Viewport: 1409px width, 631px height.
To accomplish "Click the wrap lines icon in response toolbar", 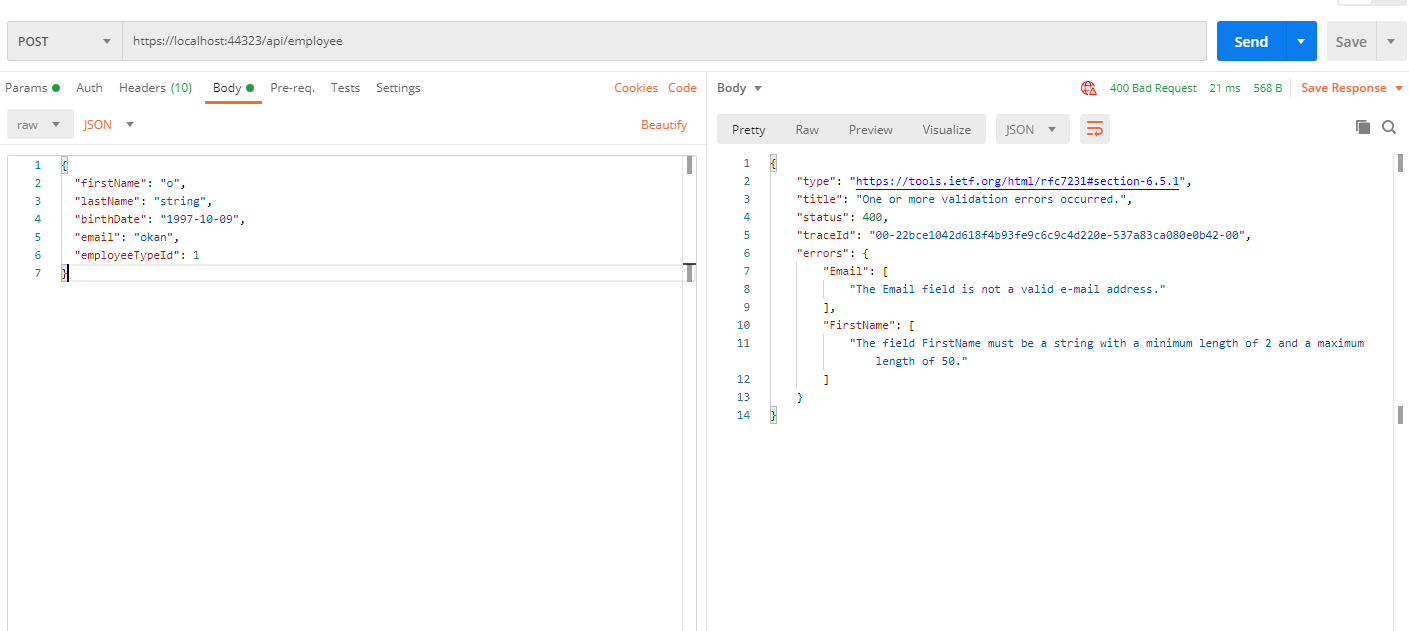I will click(x=1095, y=129).
